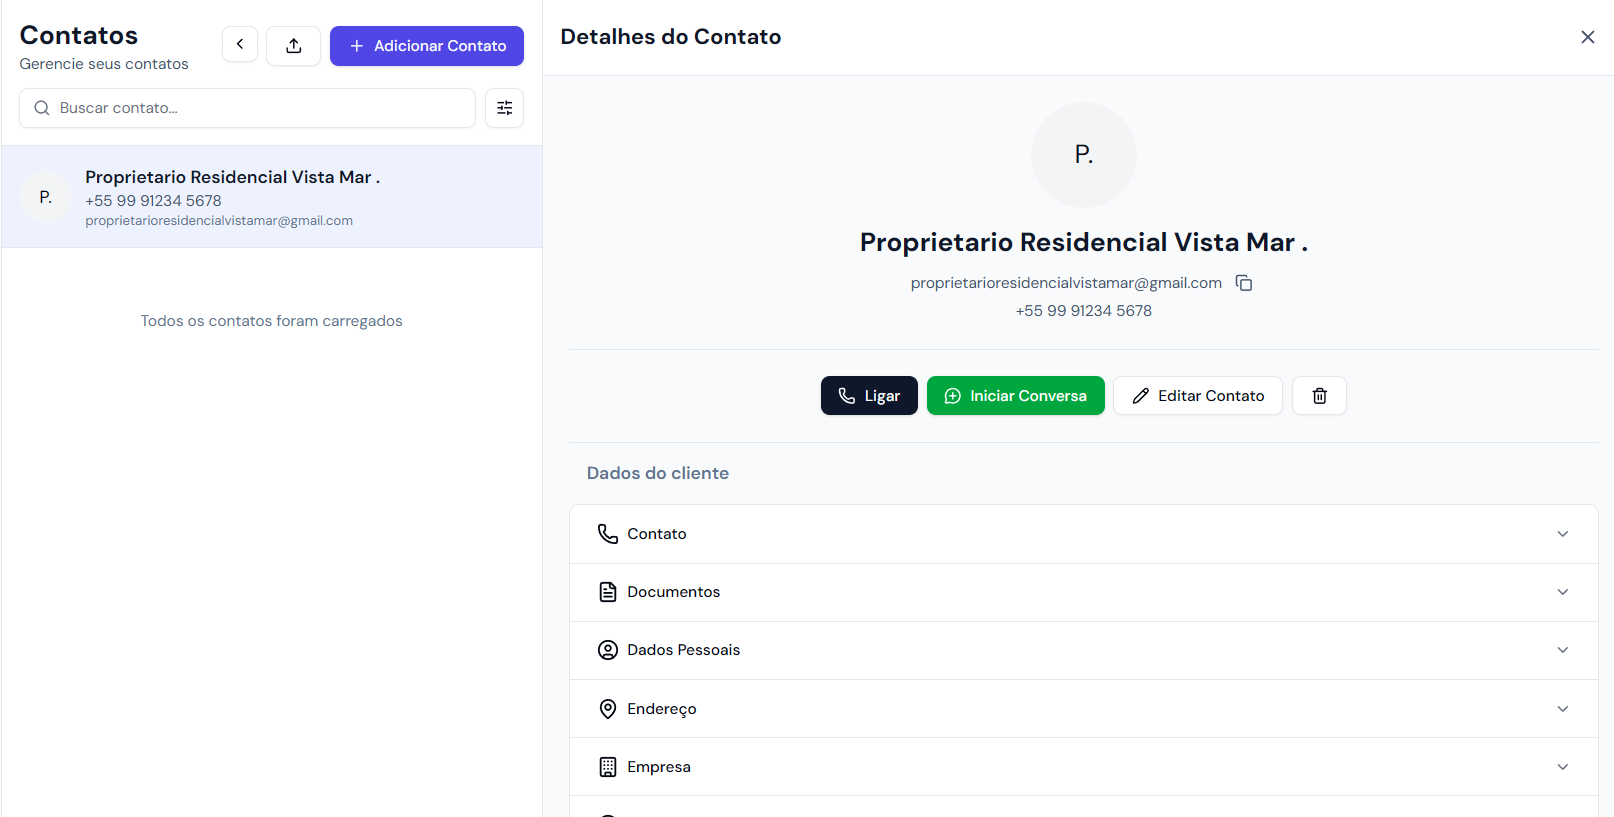Click the back arrow icon in Contatos header

tap(240, 45)
